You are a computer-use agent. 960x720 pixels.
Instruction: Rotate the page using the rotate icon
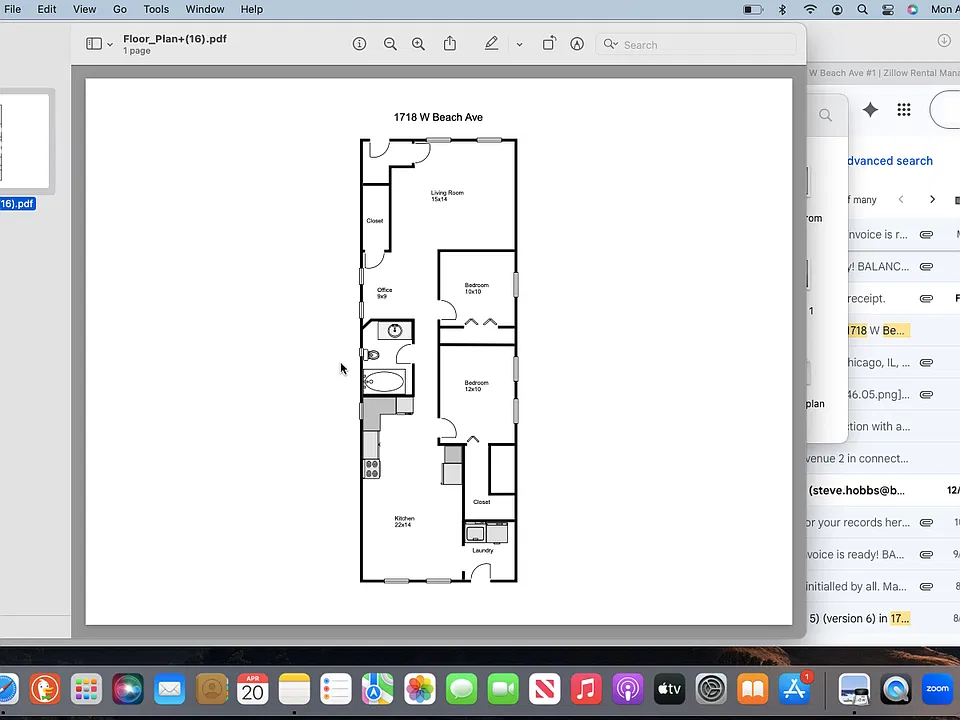549,43
